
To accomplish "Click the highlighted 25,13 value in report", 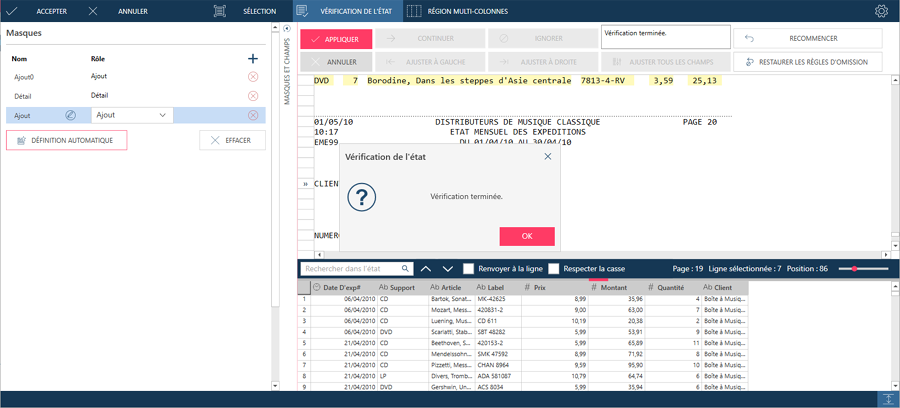I will tap(704, 81).
